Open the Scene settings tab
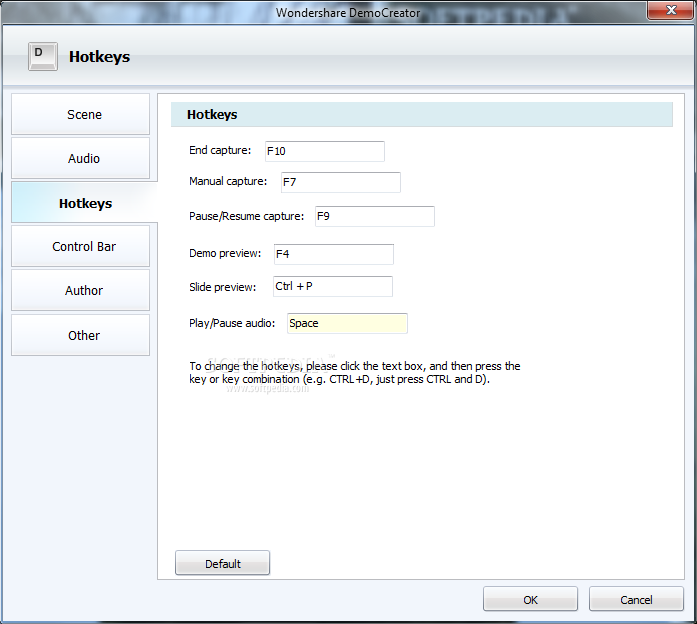The image size is (697, 624). tap(80, 114)
